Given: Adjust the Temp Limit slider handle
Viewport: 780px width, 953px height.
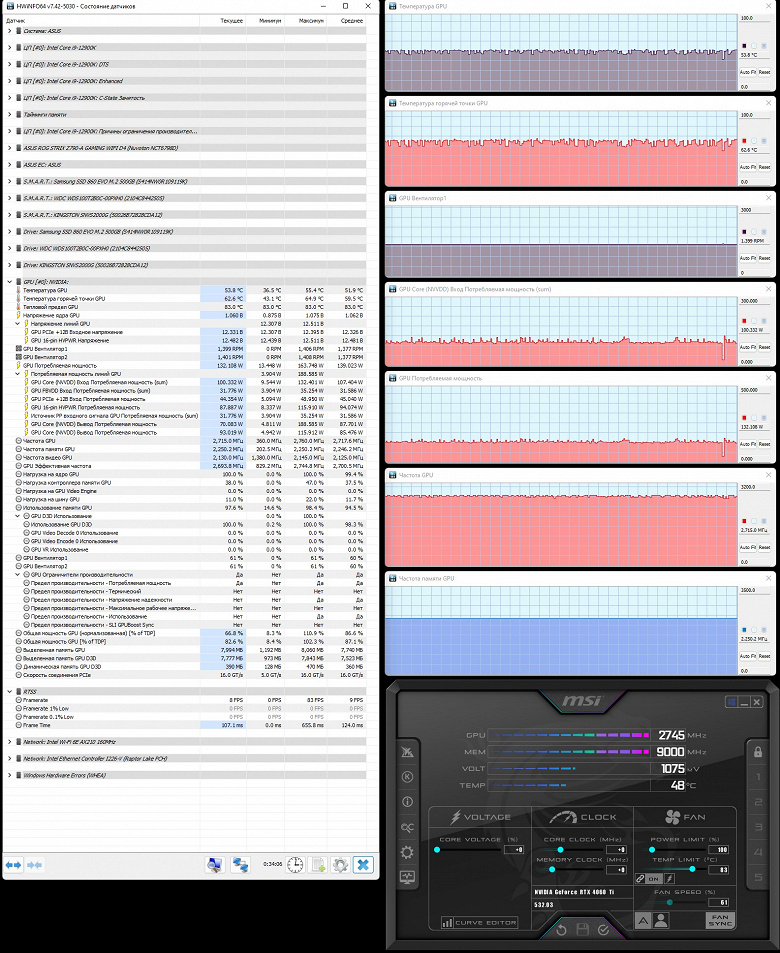Looking at the screenshot, I should click(x=692, y=869).
